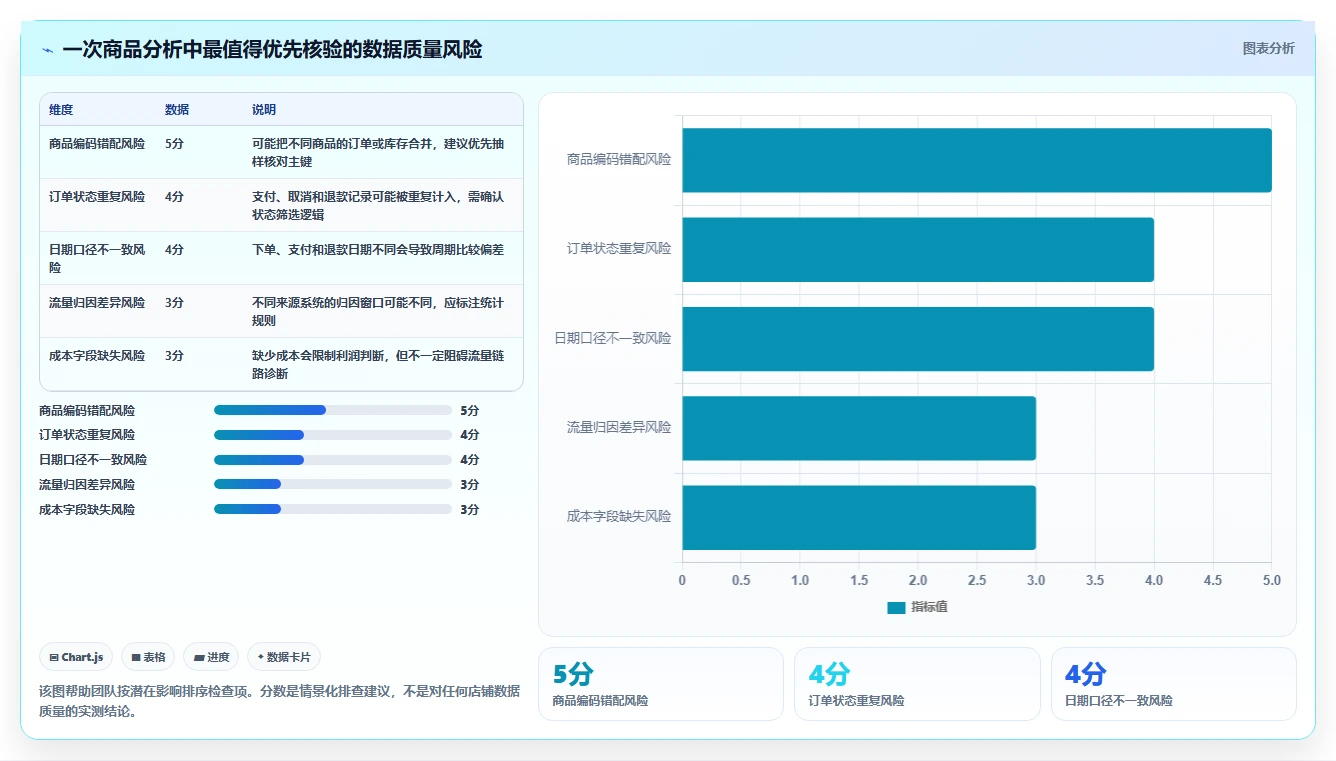
Task: Open the 4分 订单状态重复风险 data card
Action: pyautogui.click(x=917, y=684)
